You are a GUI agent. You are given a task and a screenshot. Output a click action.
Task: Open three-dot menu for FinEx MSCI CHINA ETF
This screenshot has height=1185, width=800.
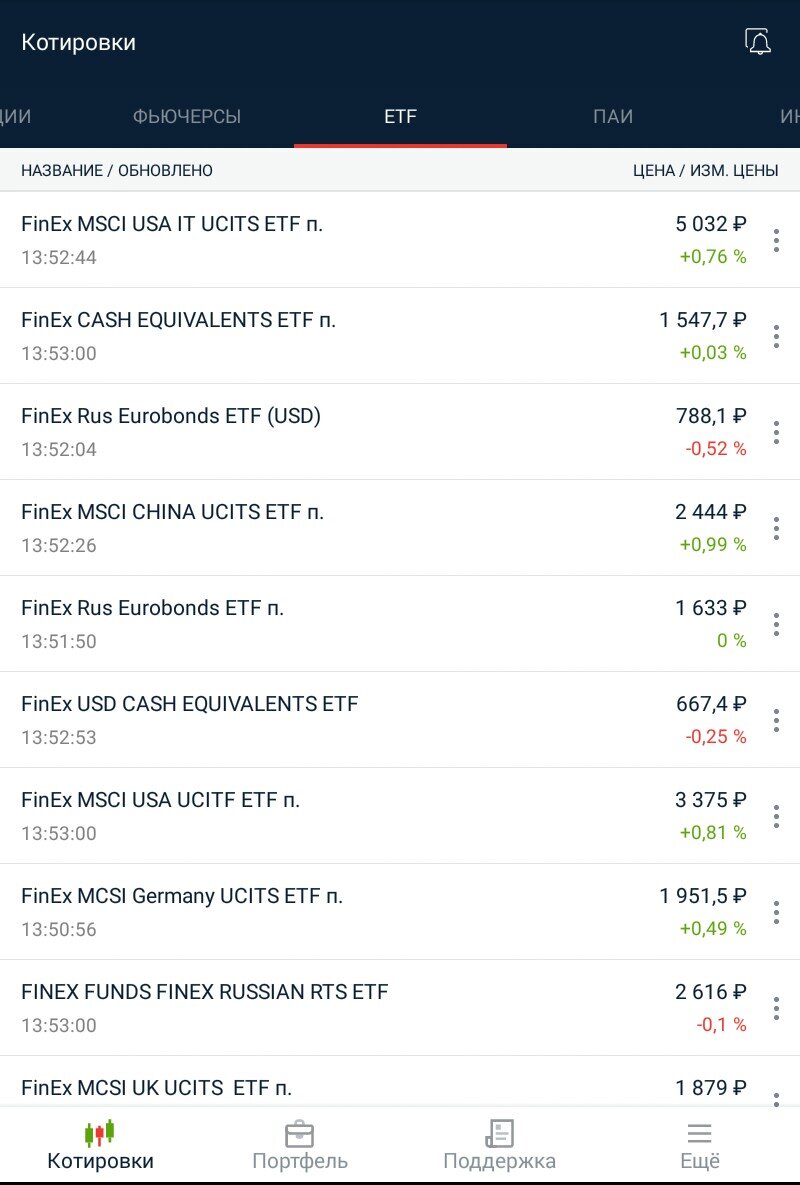(776, 528)
